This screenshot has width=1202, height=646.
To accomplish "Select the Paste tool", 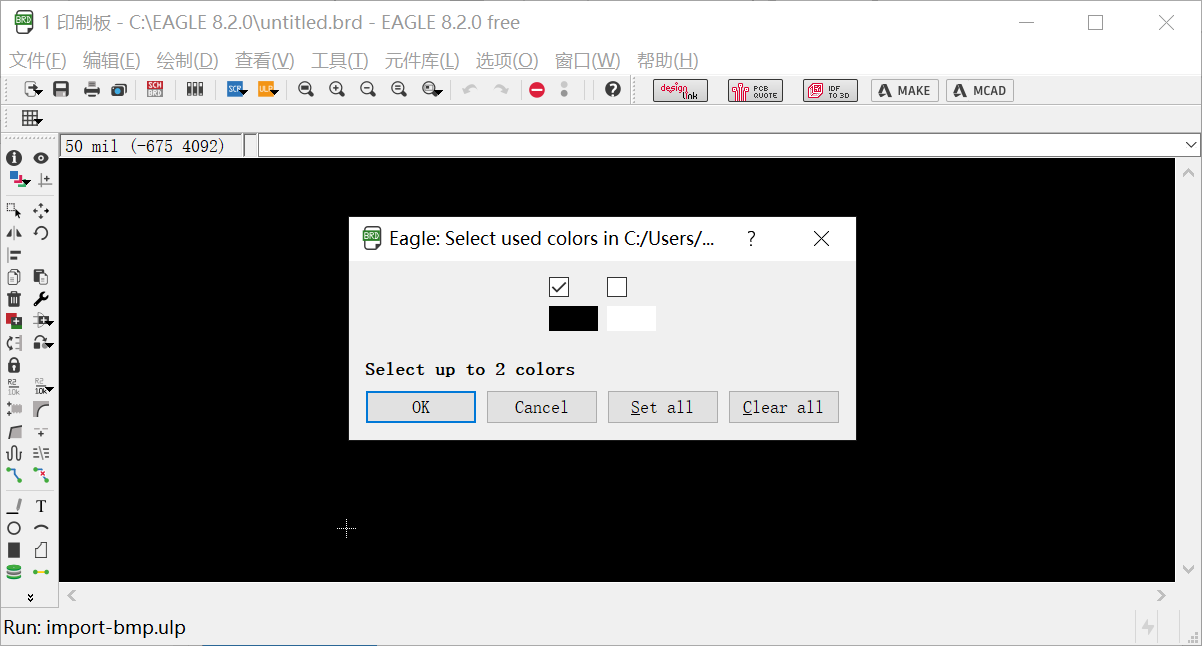I will pyautogui.click(x=41, y=277).
